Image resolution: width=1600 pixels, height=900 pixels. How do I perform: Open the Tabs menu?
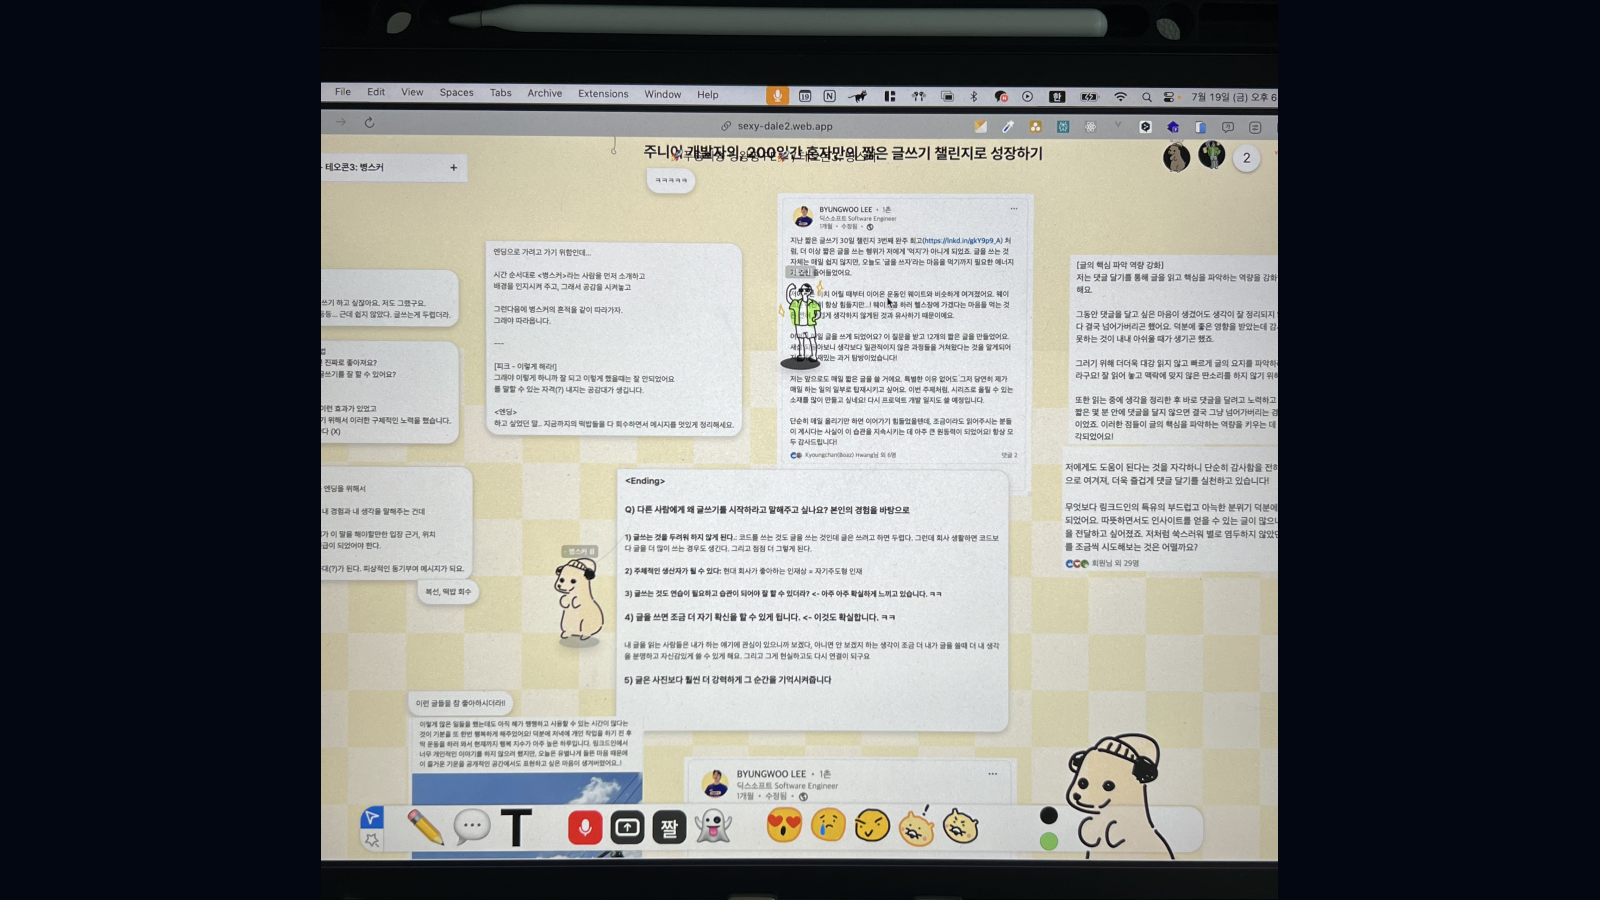tap(501, 93)
